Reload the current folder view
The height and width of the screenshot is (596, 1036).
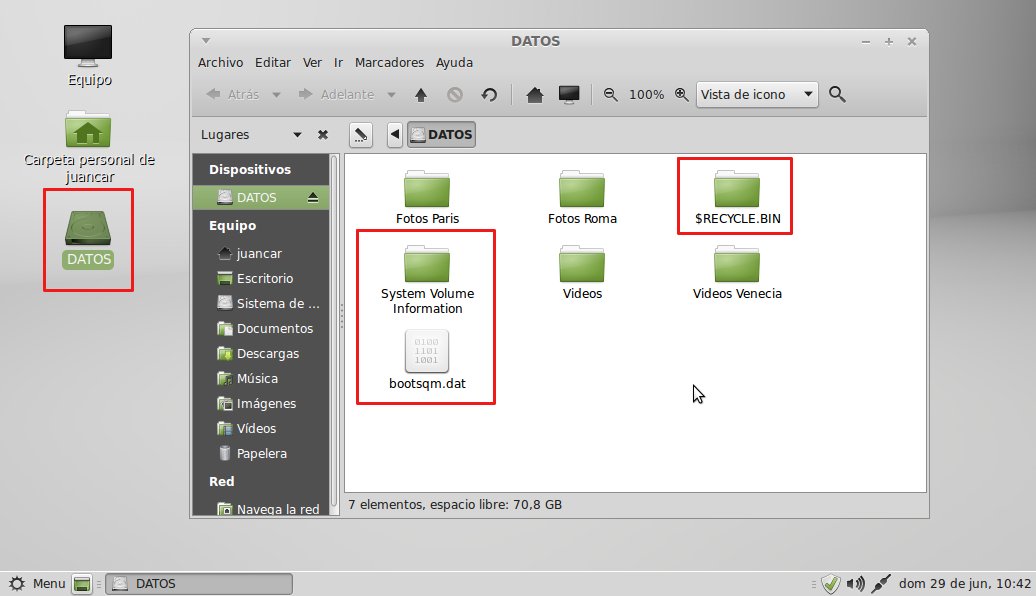(489, 94)
